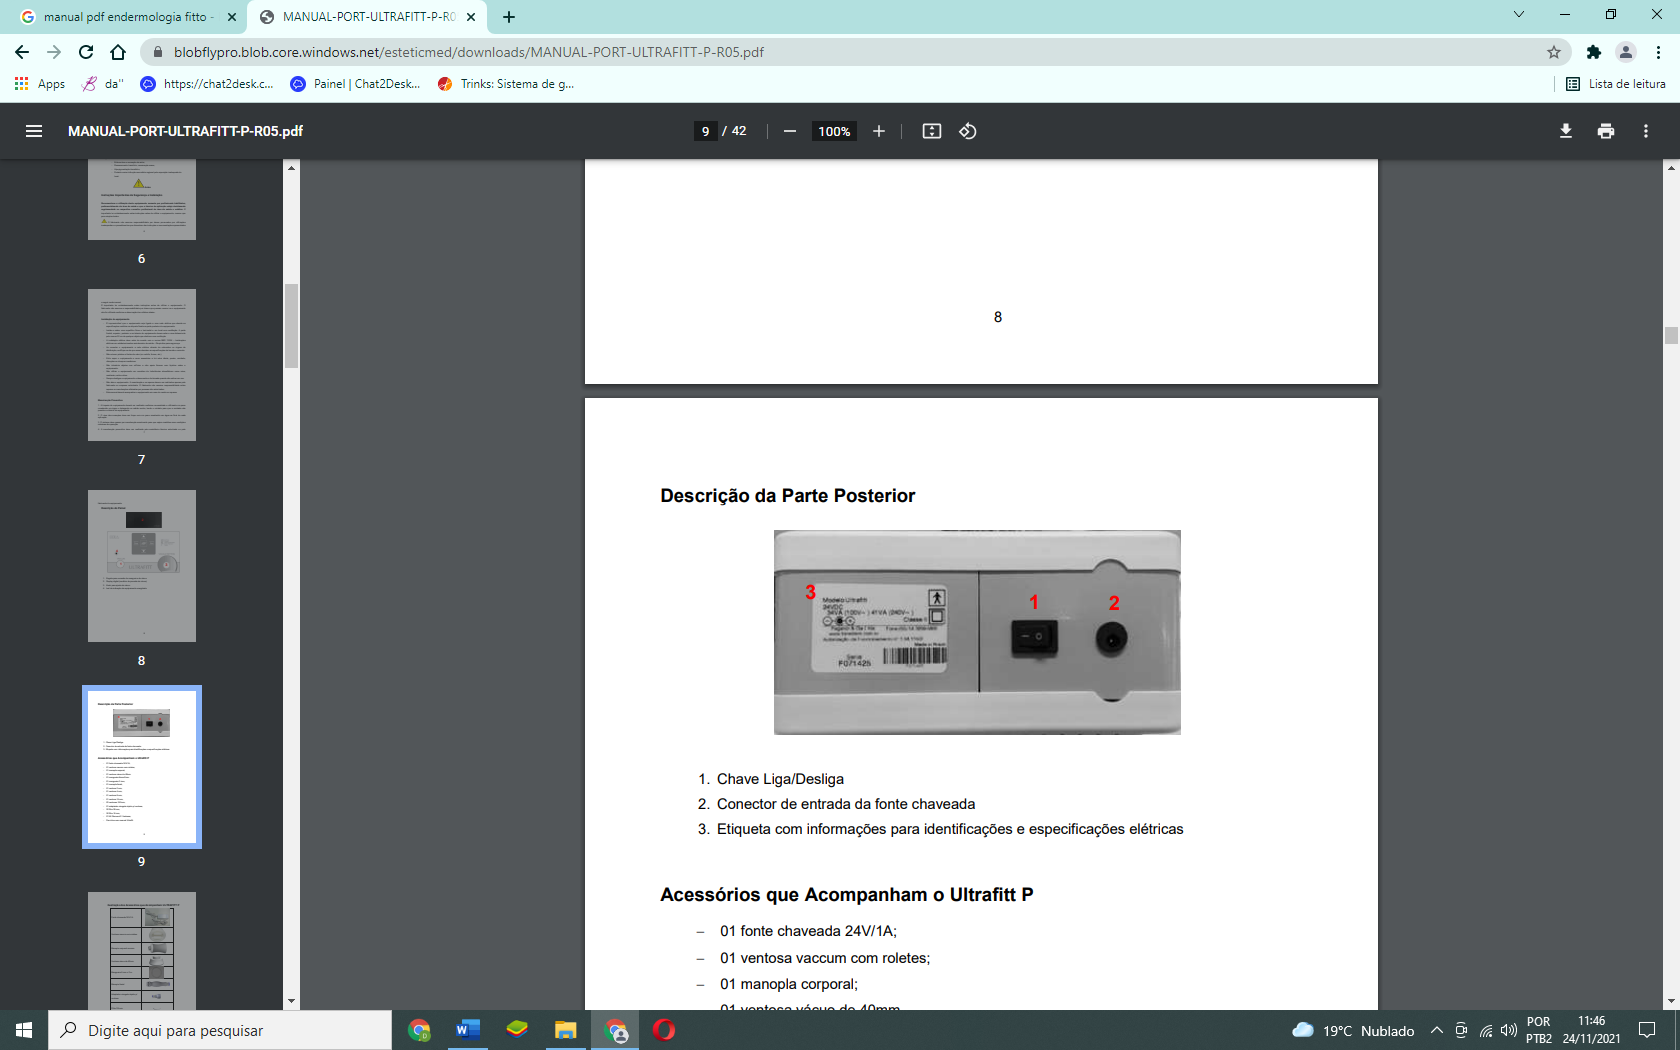Show hidden system tray icons

click(1437, 1030)
